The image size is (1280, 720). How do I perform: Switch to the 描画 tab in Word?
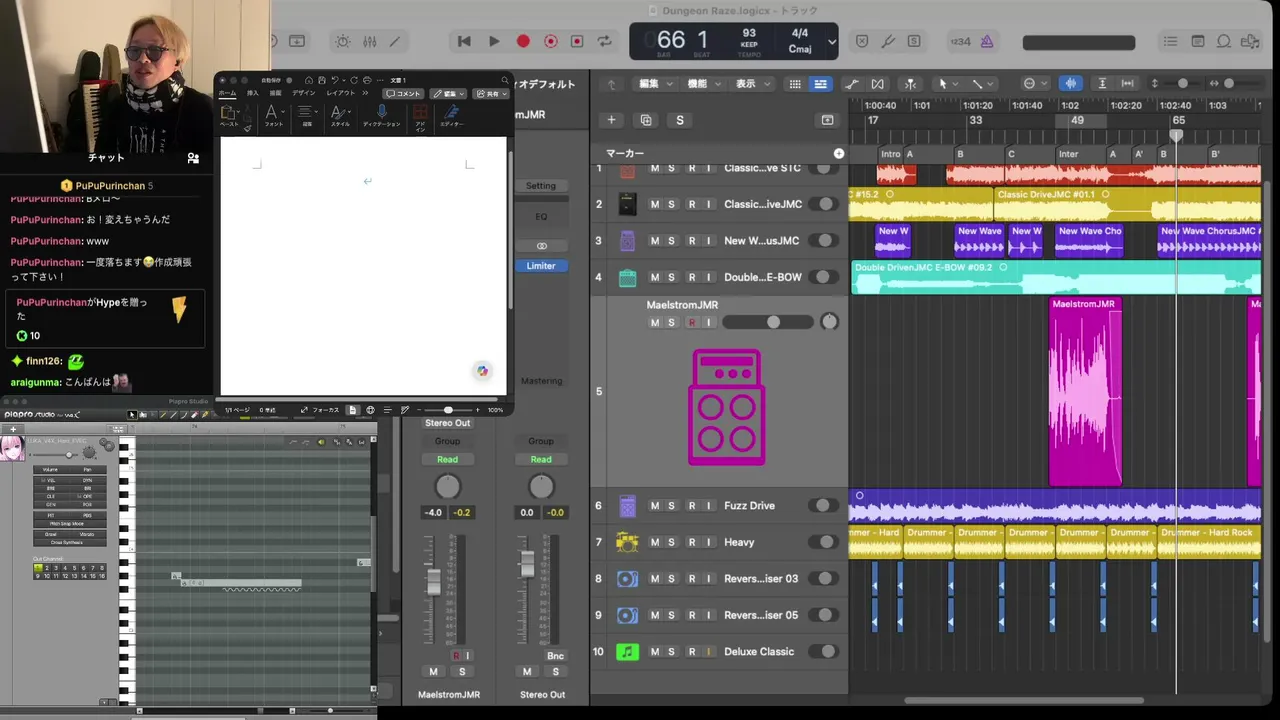point(275,93)
